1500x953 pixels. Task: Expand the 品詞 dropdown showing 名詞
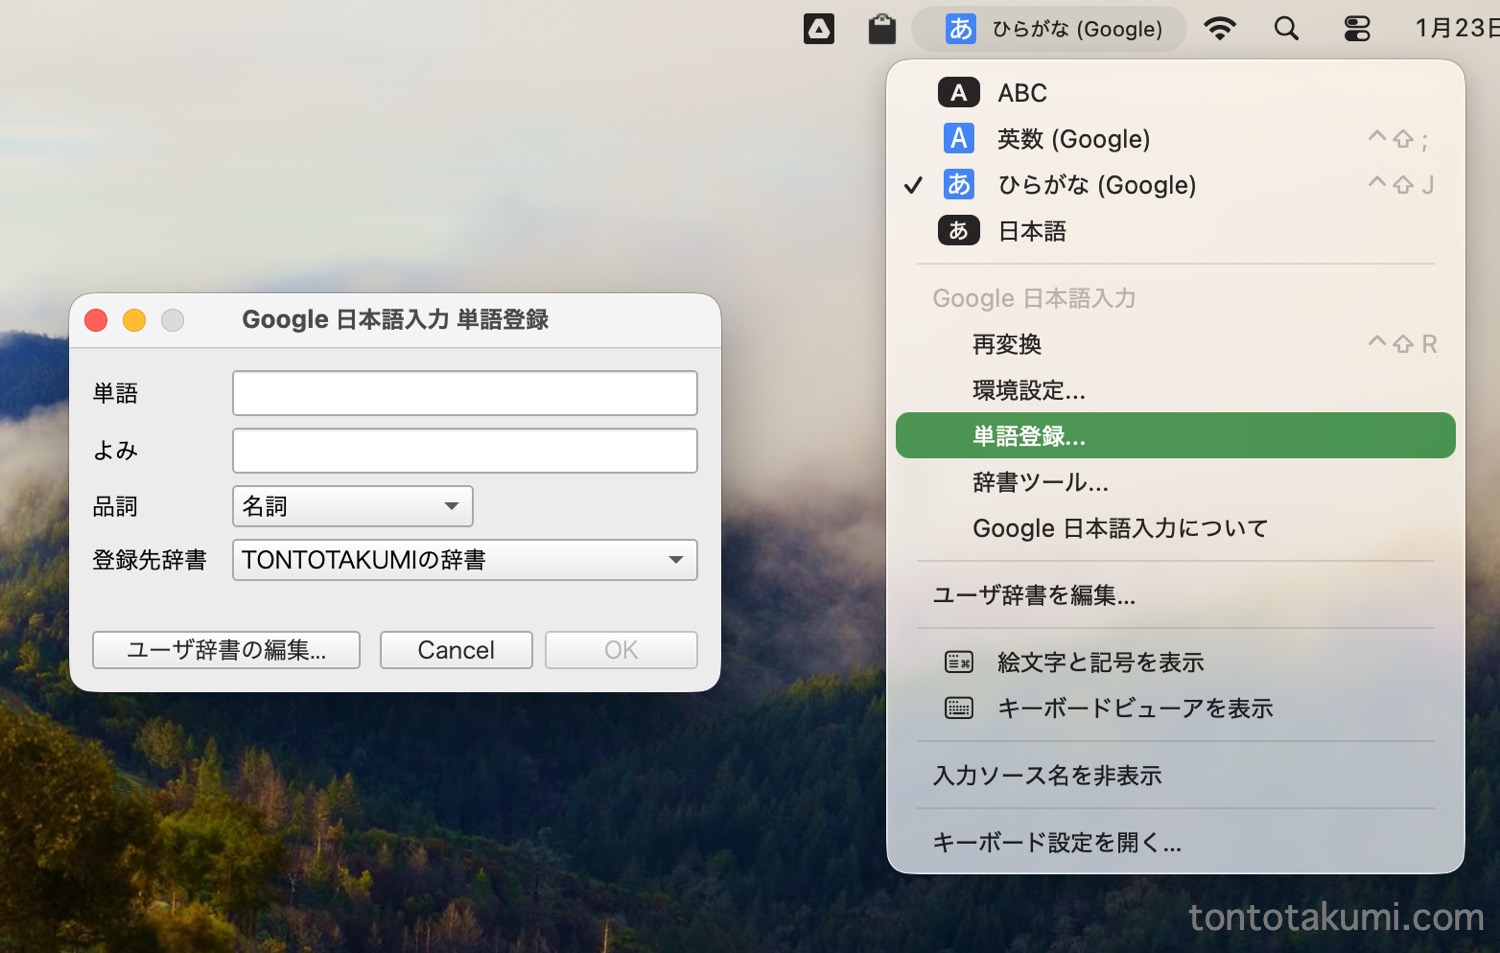[x=352, y=506]
